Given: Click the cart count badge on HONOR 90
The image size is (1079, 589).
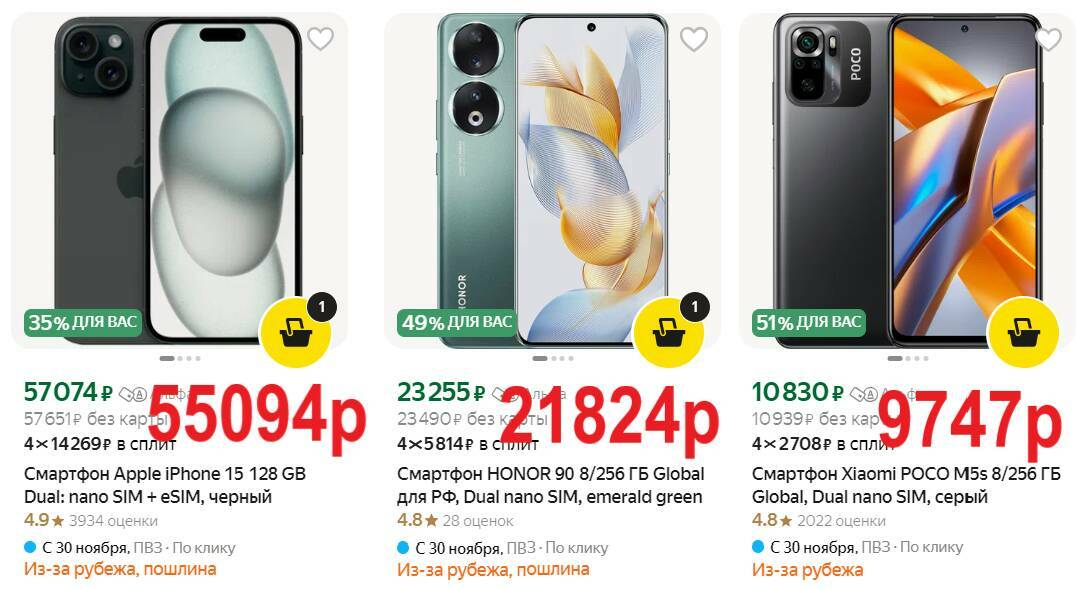Looking at the screenshot, I should (694, 307).
